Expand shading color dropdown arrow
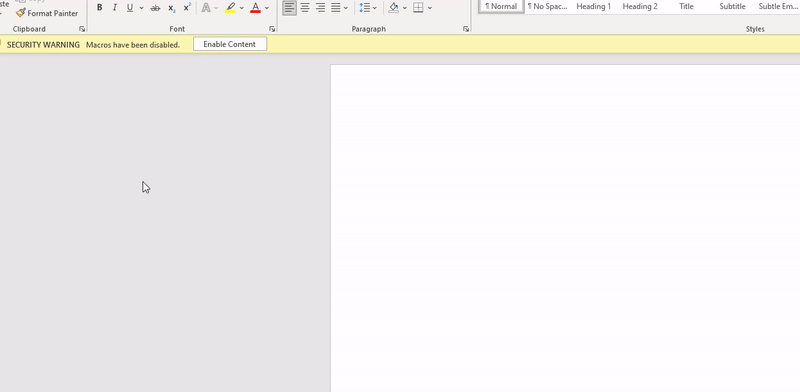This screenshot has height=392, width=800. click(x=405, y=8)
